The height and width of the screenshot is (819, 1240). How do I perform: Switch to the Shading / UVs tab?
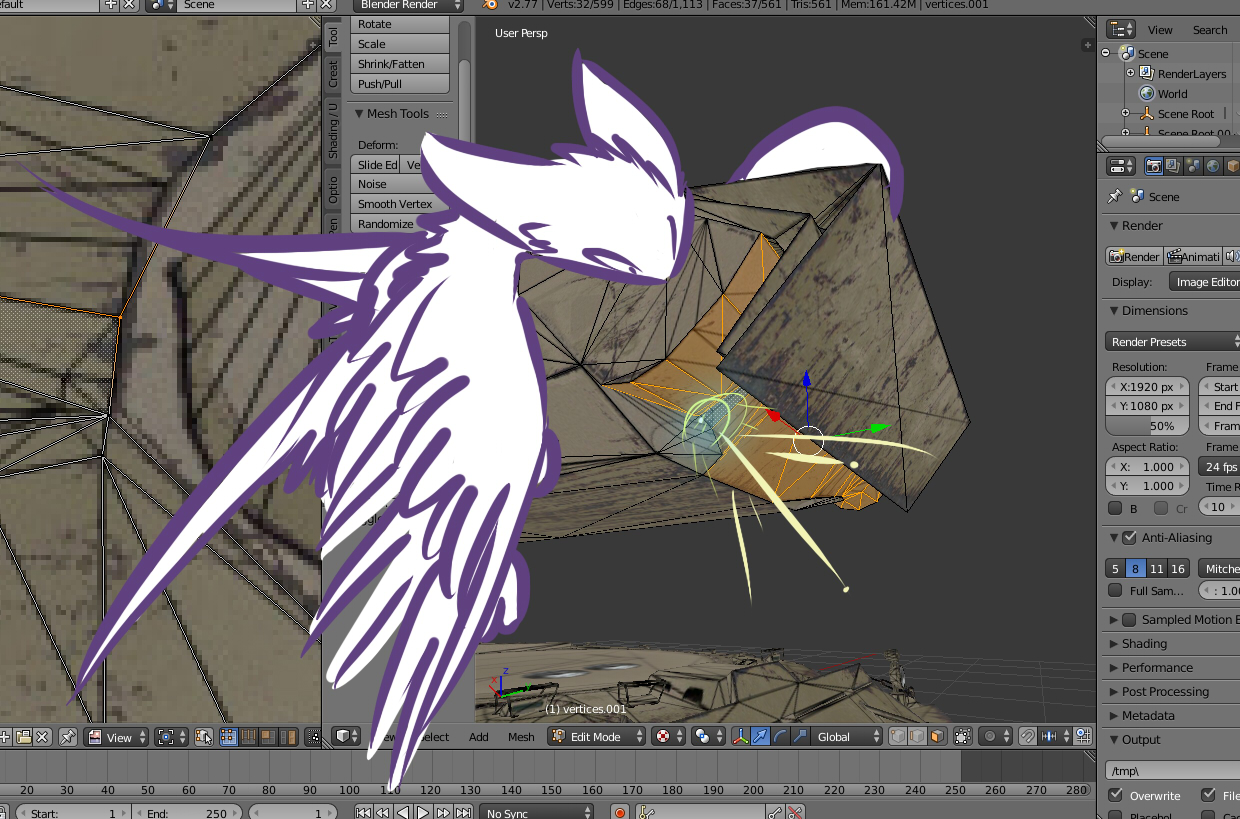334,130
